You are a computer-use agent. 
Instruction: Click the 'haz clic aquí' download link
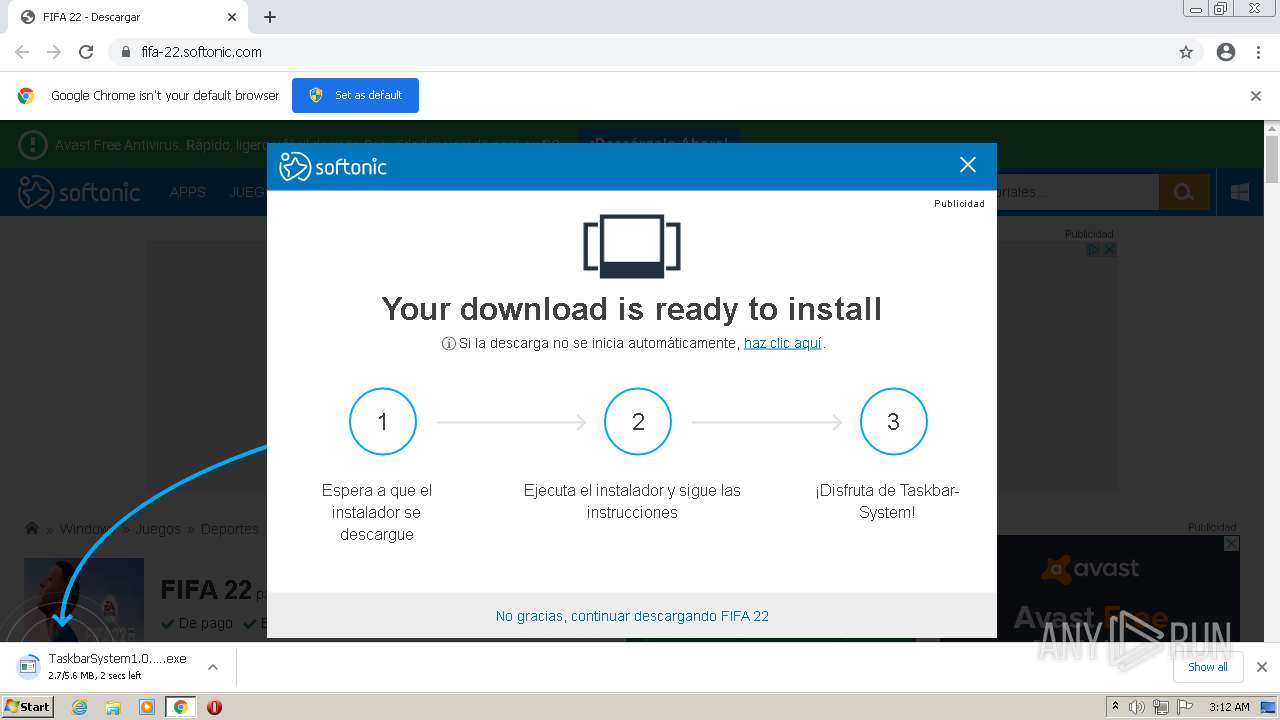[782, 343]
